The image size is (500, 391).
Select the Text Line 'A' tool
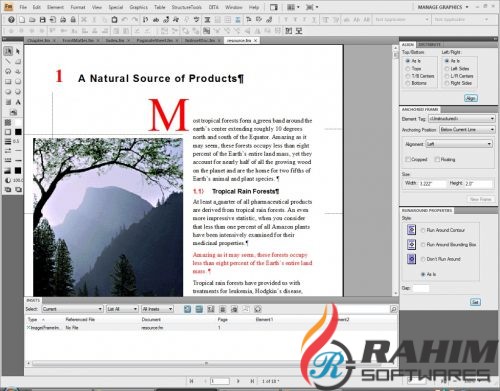pyautogui.click(x=18, y=102)
